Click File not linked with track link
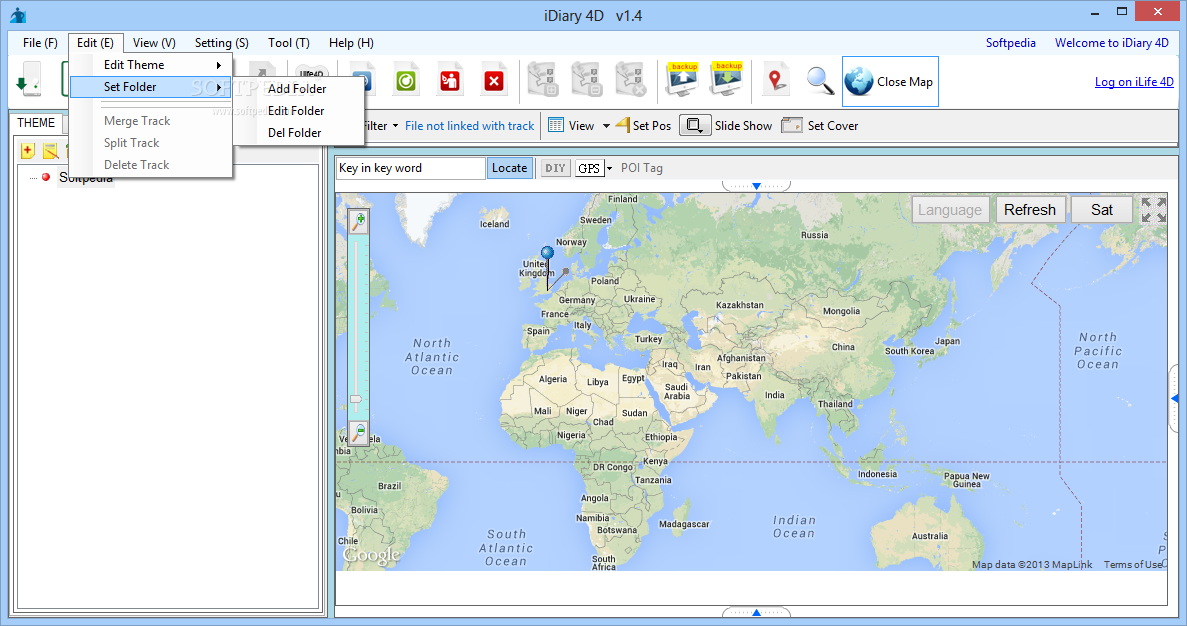Image resolution: width=1187 pixels, height=626 pixels. click(469, 126)
